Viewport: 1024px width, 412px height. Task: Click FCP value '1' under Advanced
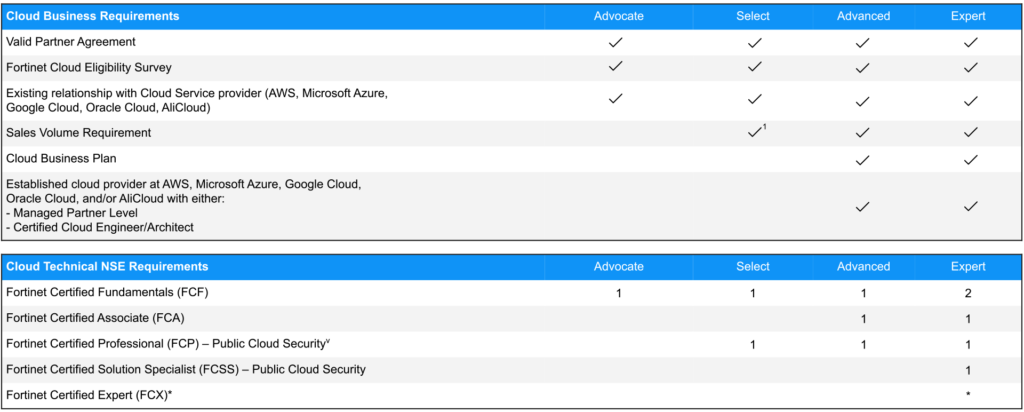[863, 345]
